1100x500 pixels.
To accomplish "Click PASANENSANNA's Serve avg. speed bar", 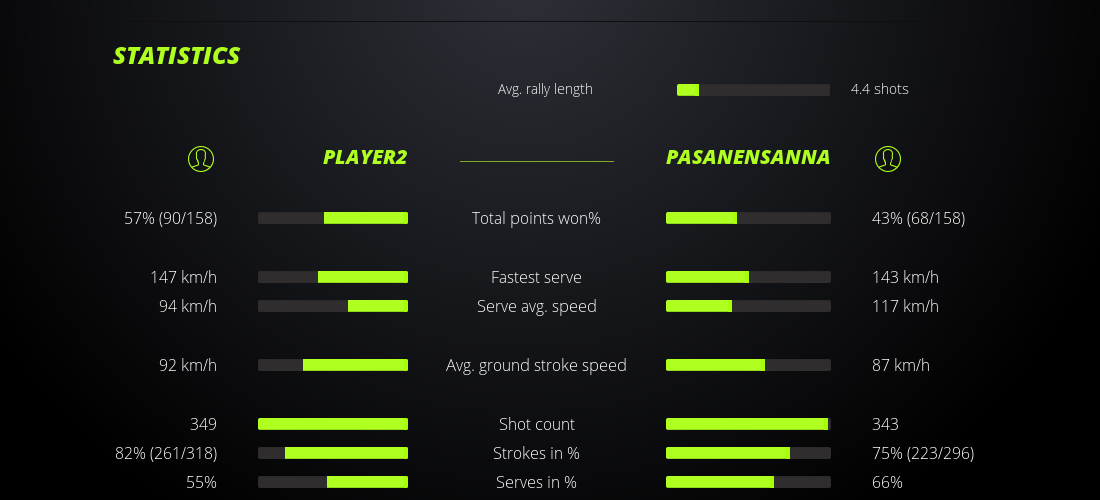I will 748,306.
